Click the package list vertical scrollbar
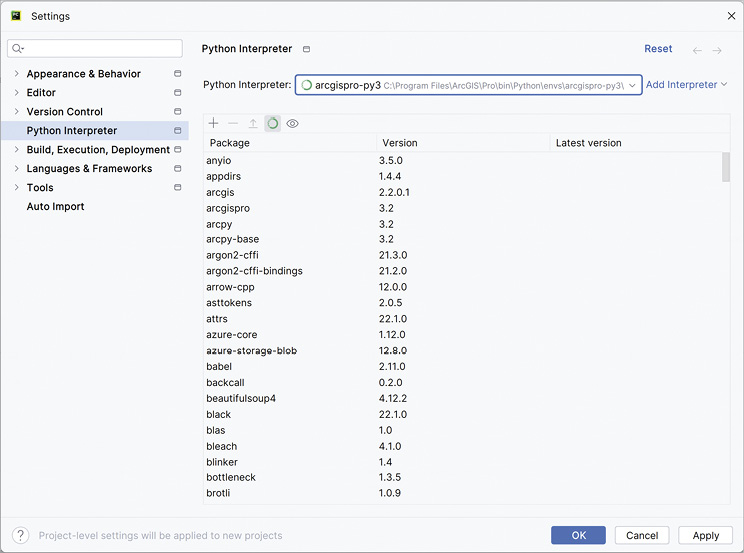Image resolution: width=744 pixels, height=553 pixels. click(725, 167)
